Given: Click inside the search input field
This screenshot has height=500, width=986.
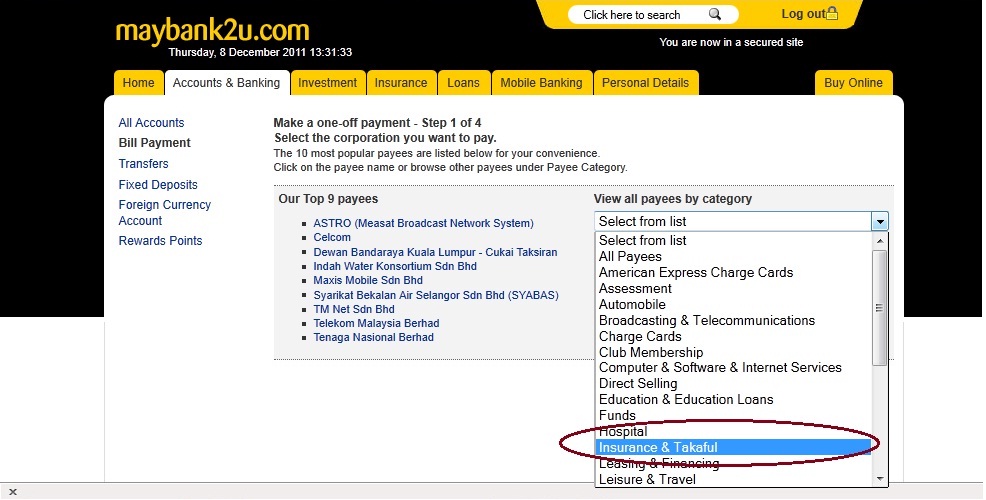Looking at the screenshot, I should click(x=640, y=15).
